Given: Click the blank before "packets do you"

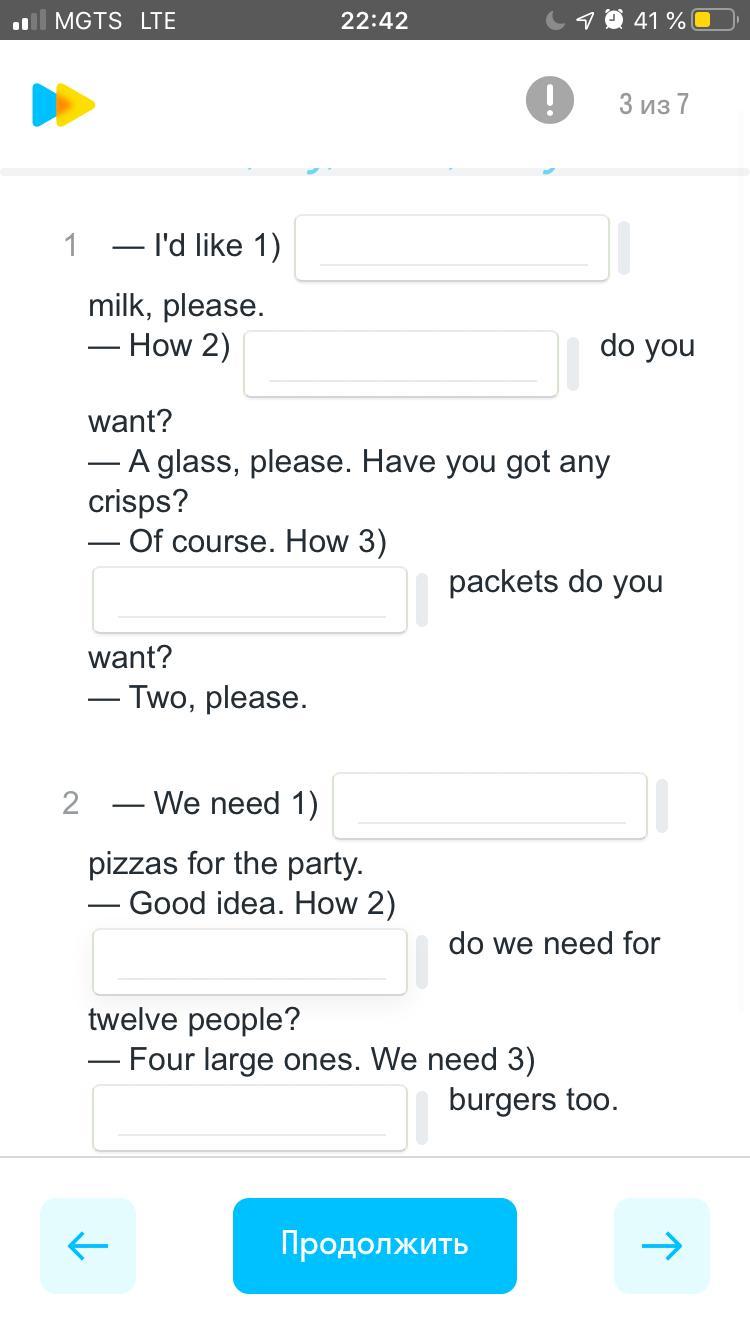Looking at the screenshot, I should tap(250, 600).
